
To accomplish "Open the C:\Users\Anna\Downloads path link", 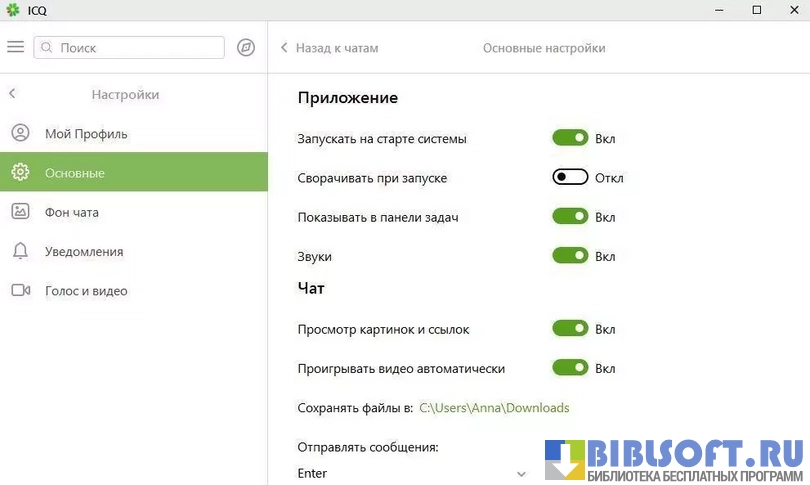I will 494,408.
